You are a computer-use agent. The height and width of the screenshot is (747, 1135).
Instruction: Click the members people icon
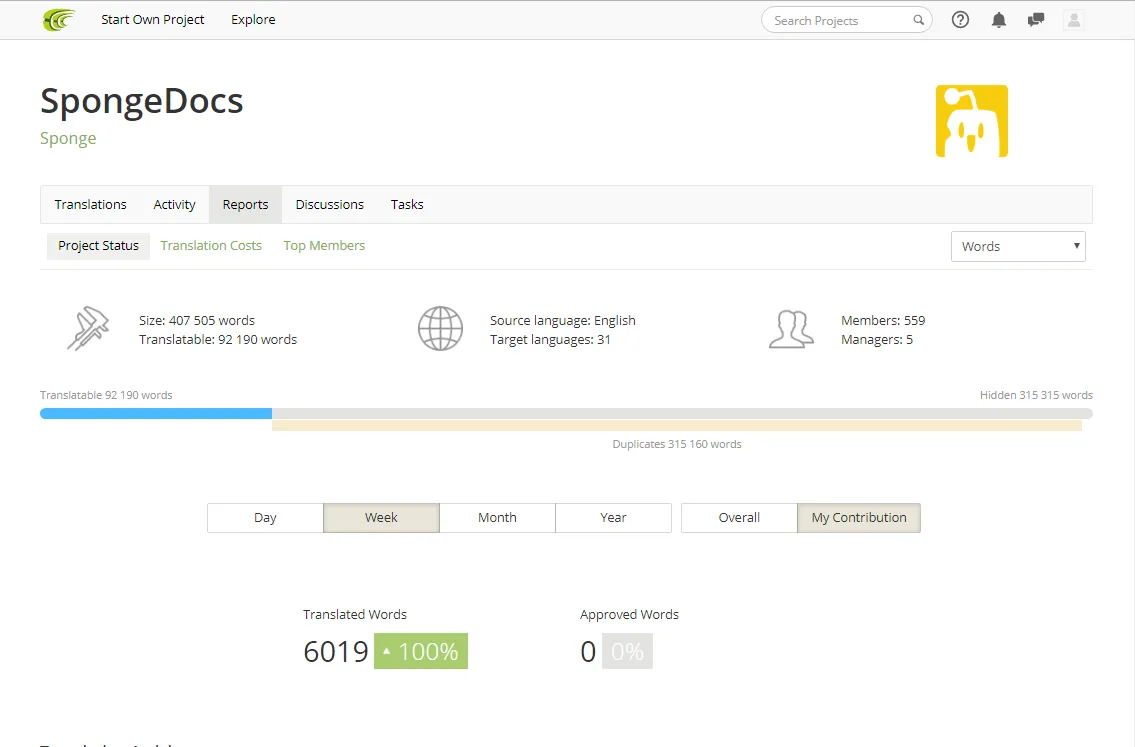791,329
